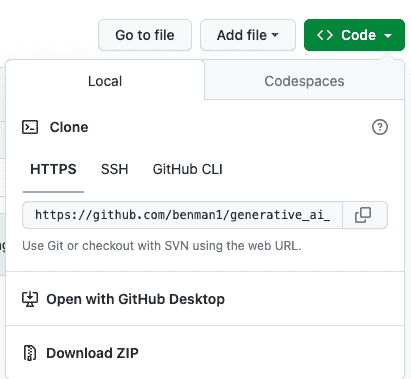Select the HTTPS clone option
This screenshot has height=379, width=411.
pos(53,169)
